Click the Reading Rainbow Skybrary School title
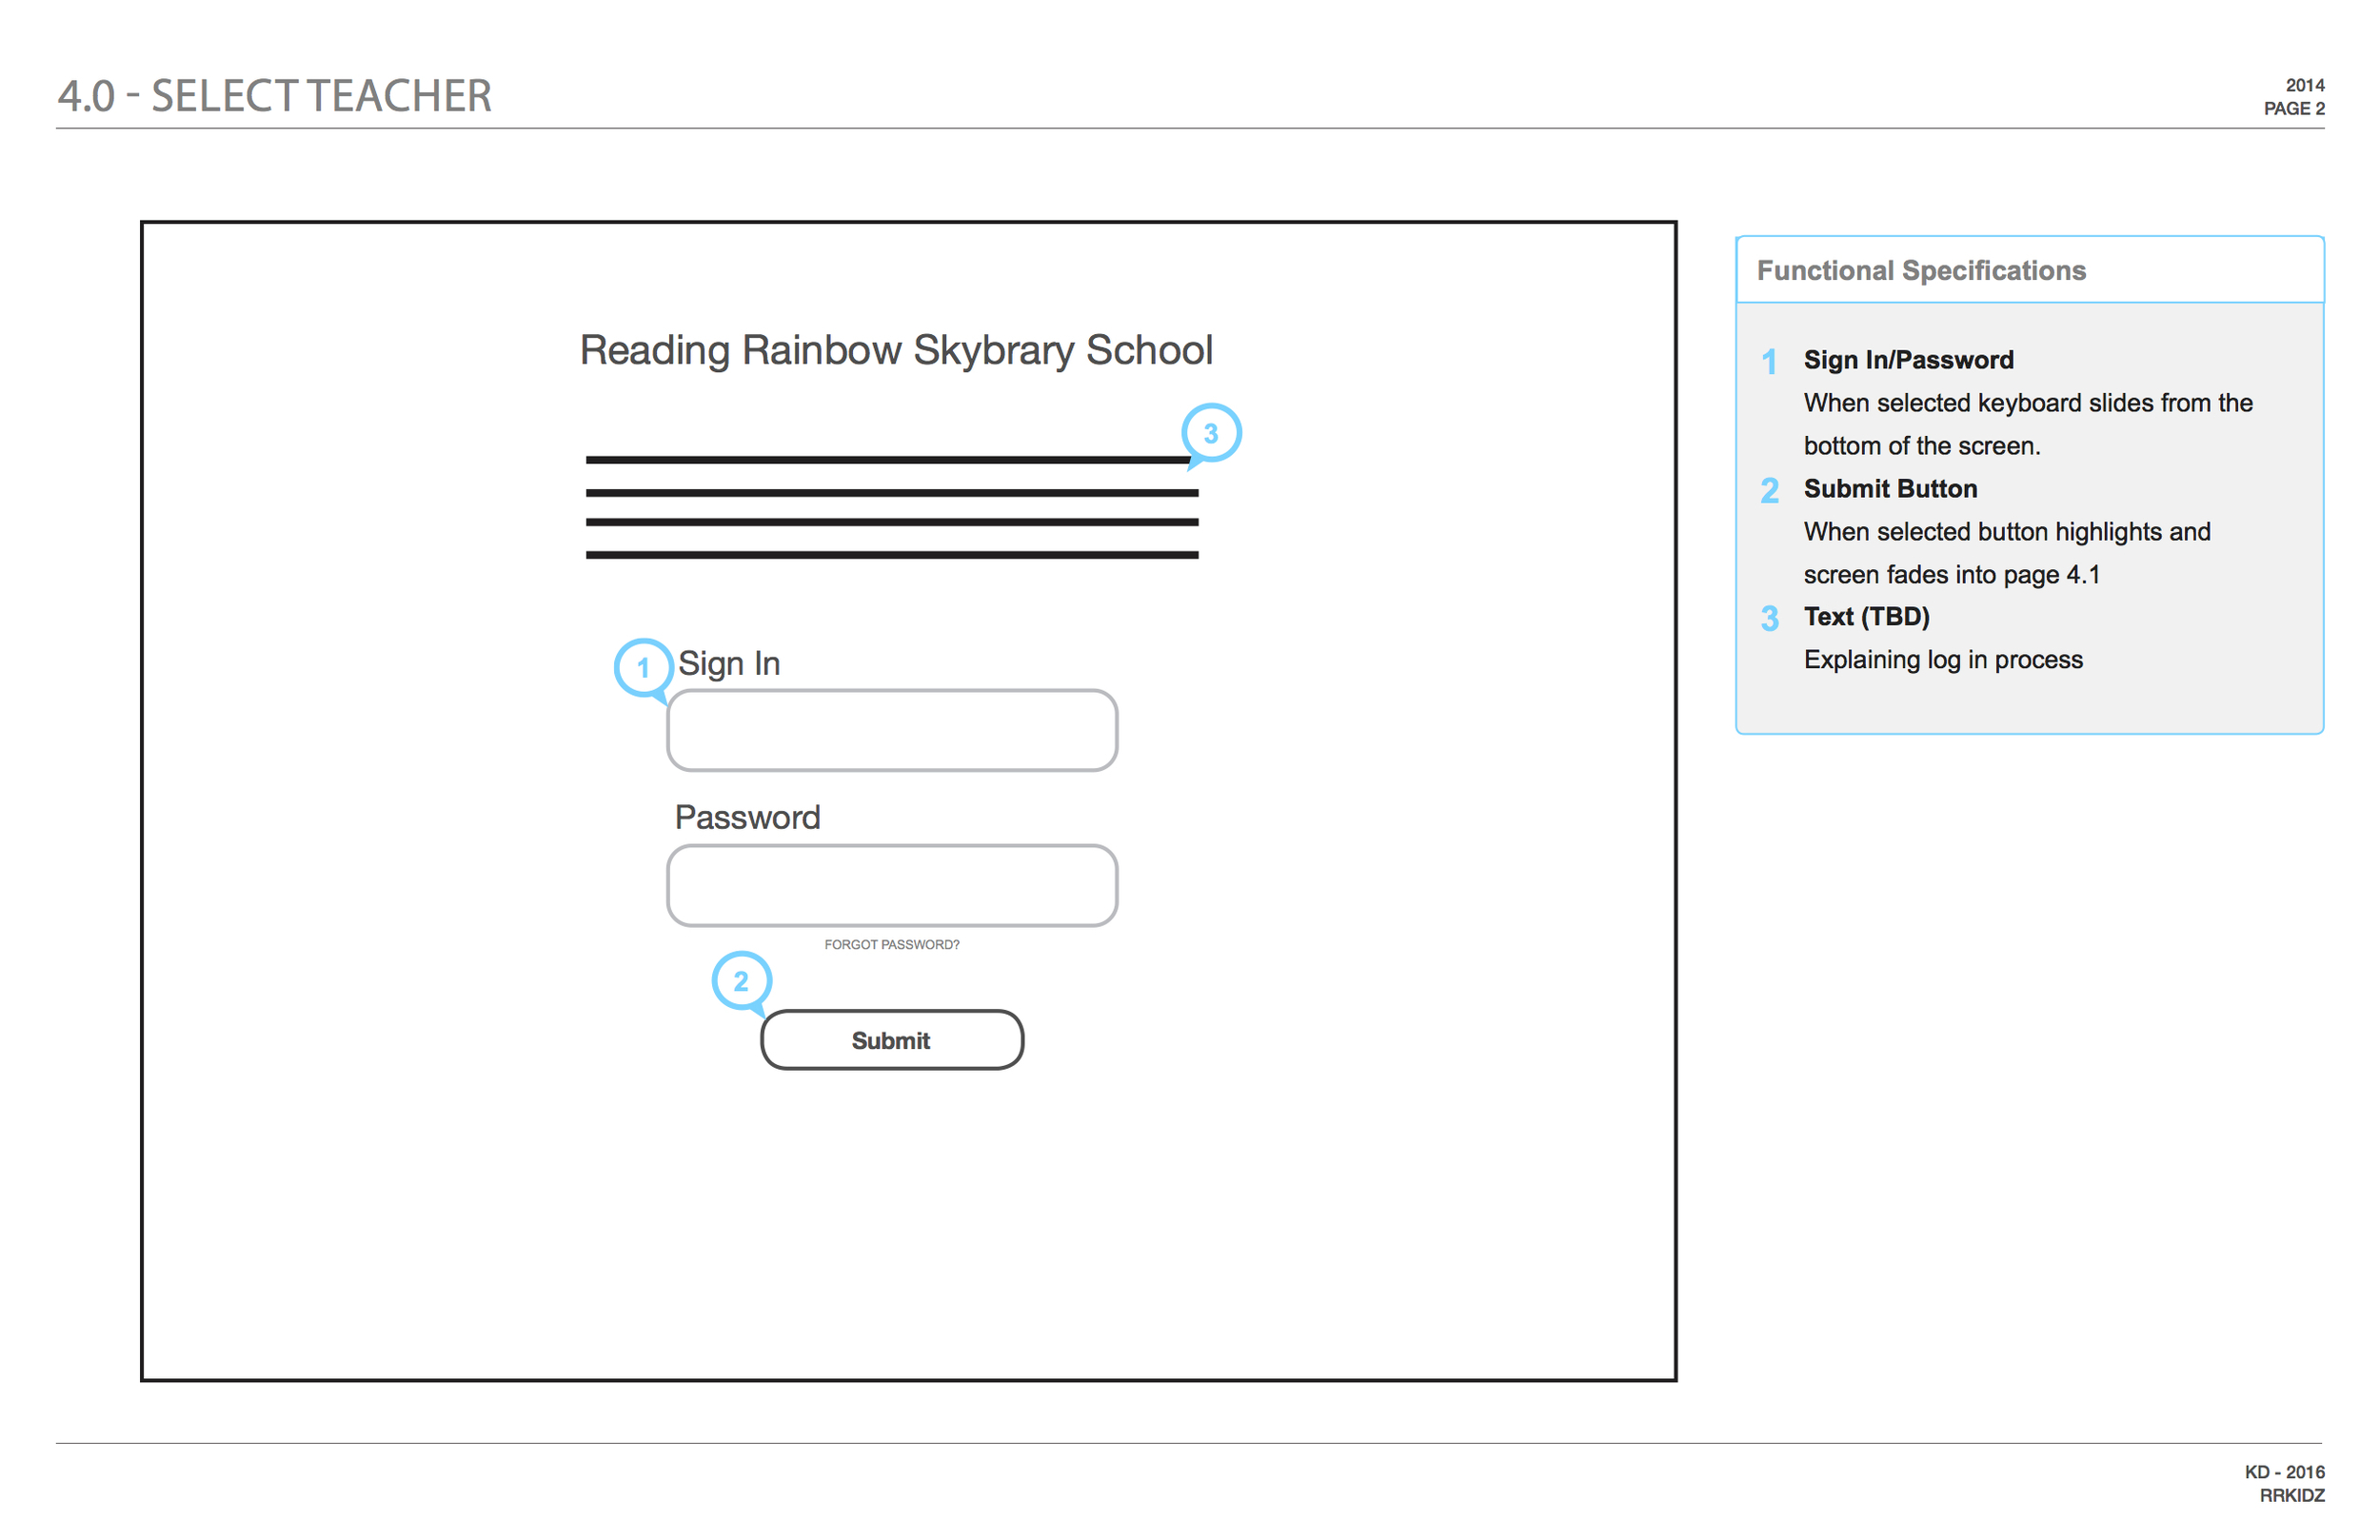Screen dimensions: 2380x1540 [896, 351]
